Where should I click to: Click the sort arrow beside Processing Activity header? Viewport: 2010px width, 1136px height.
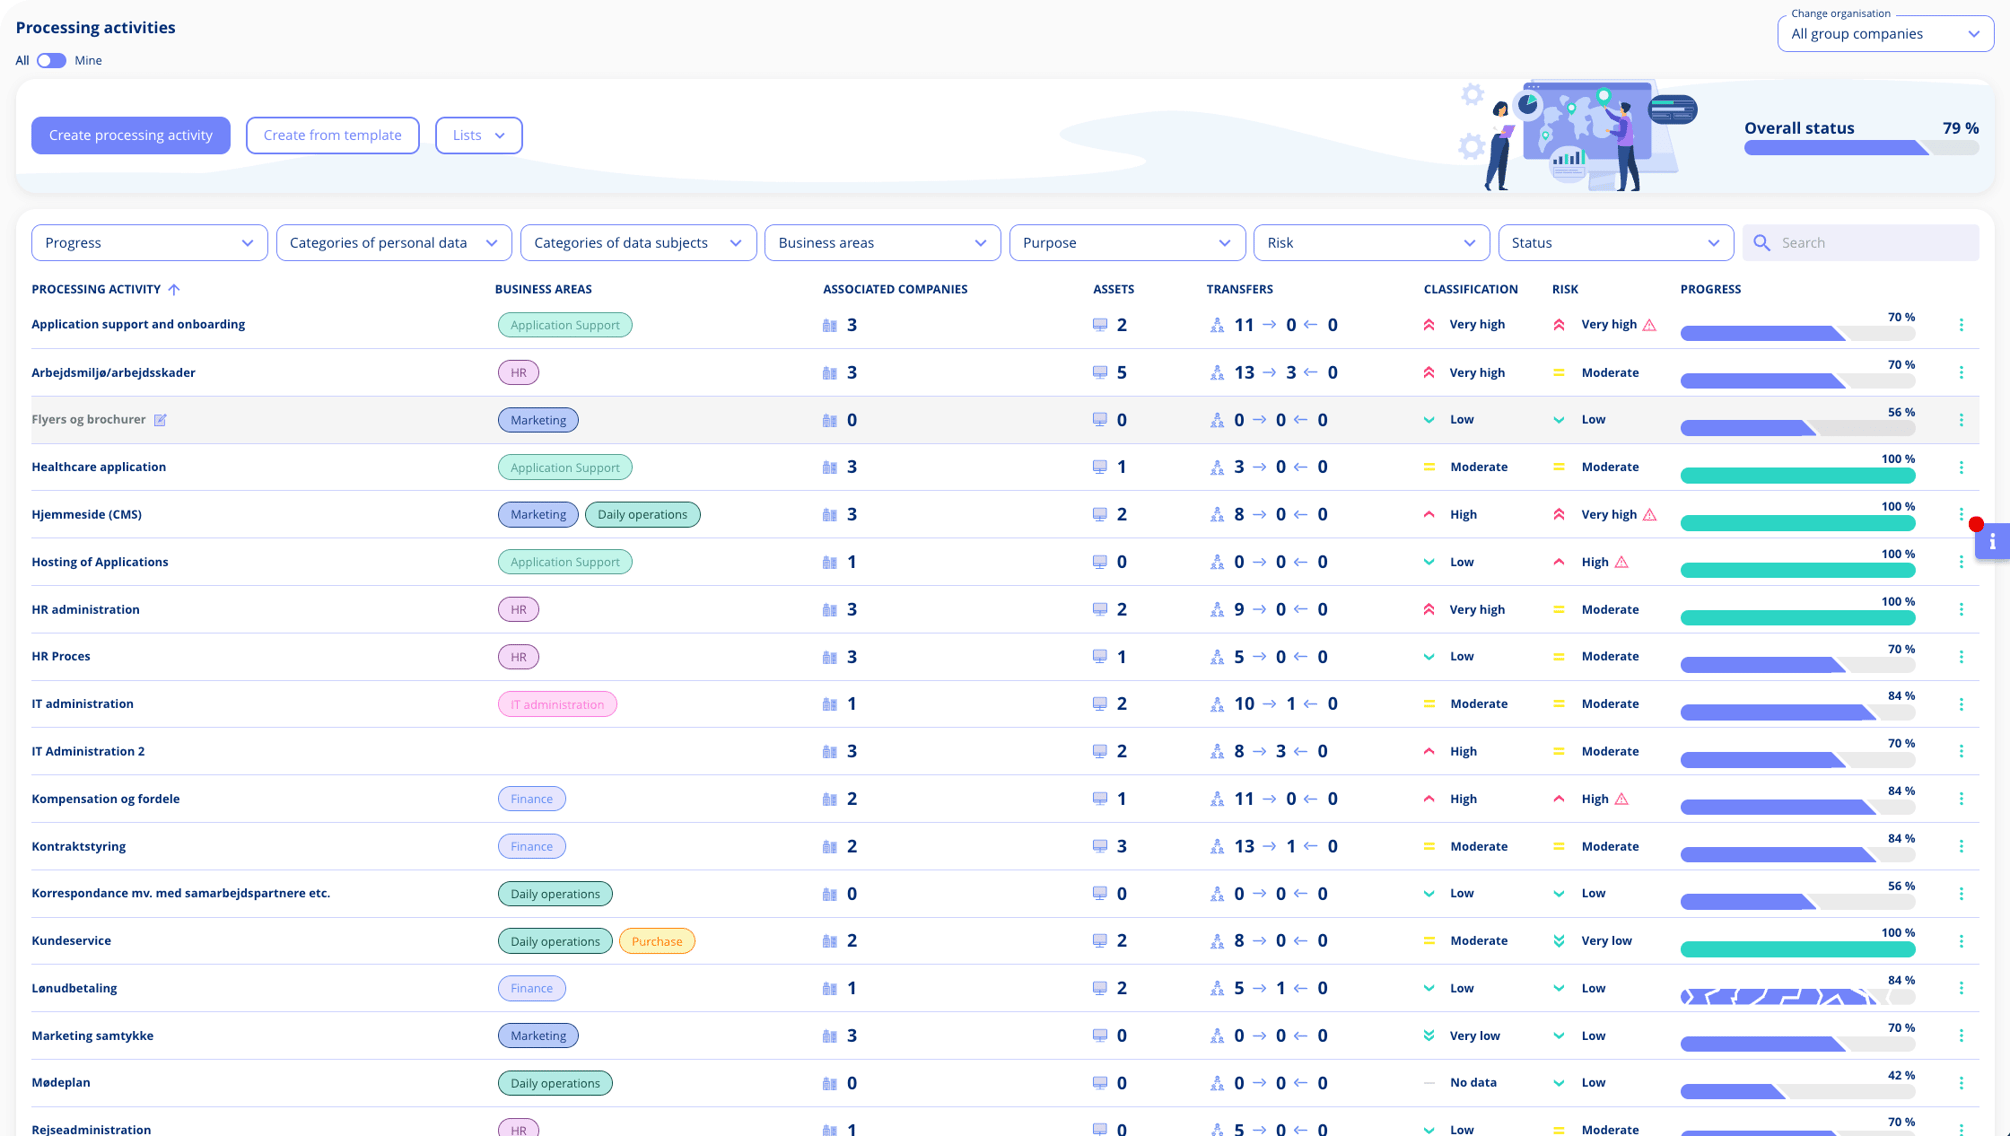174,289
